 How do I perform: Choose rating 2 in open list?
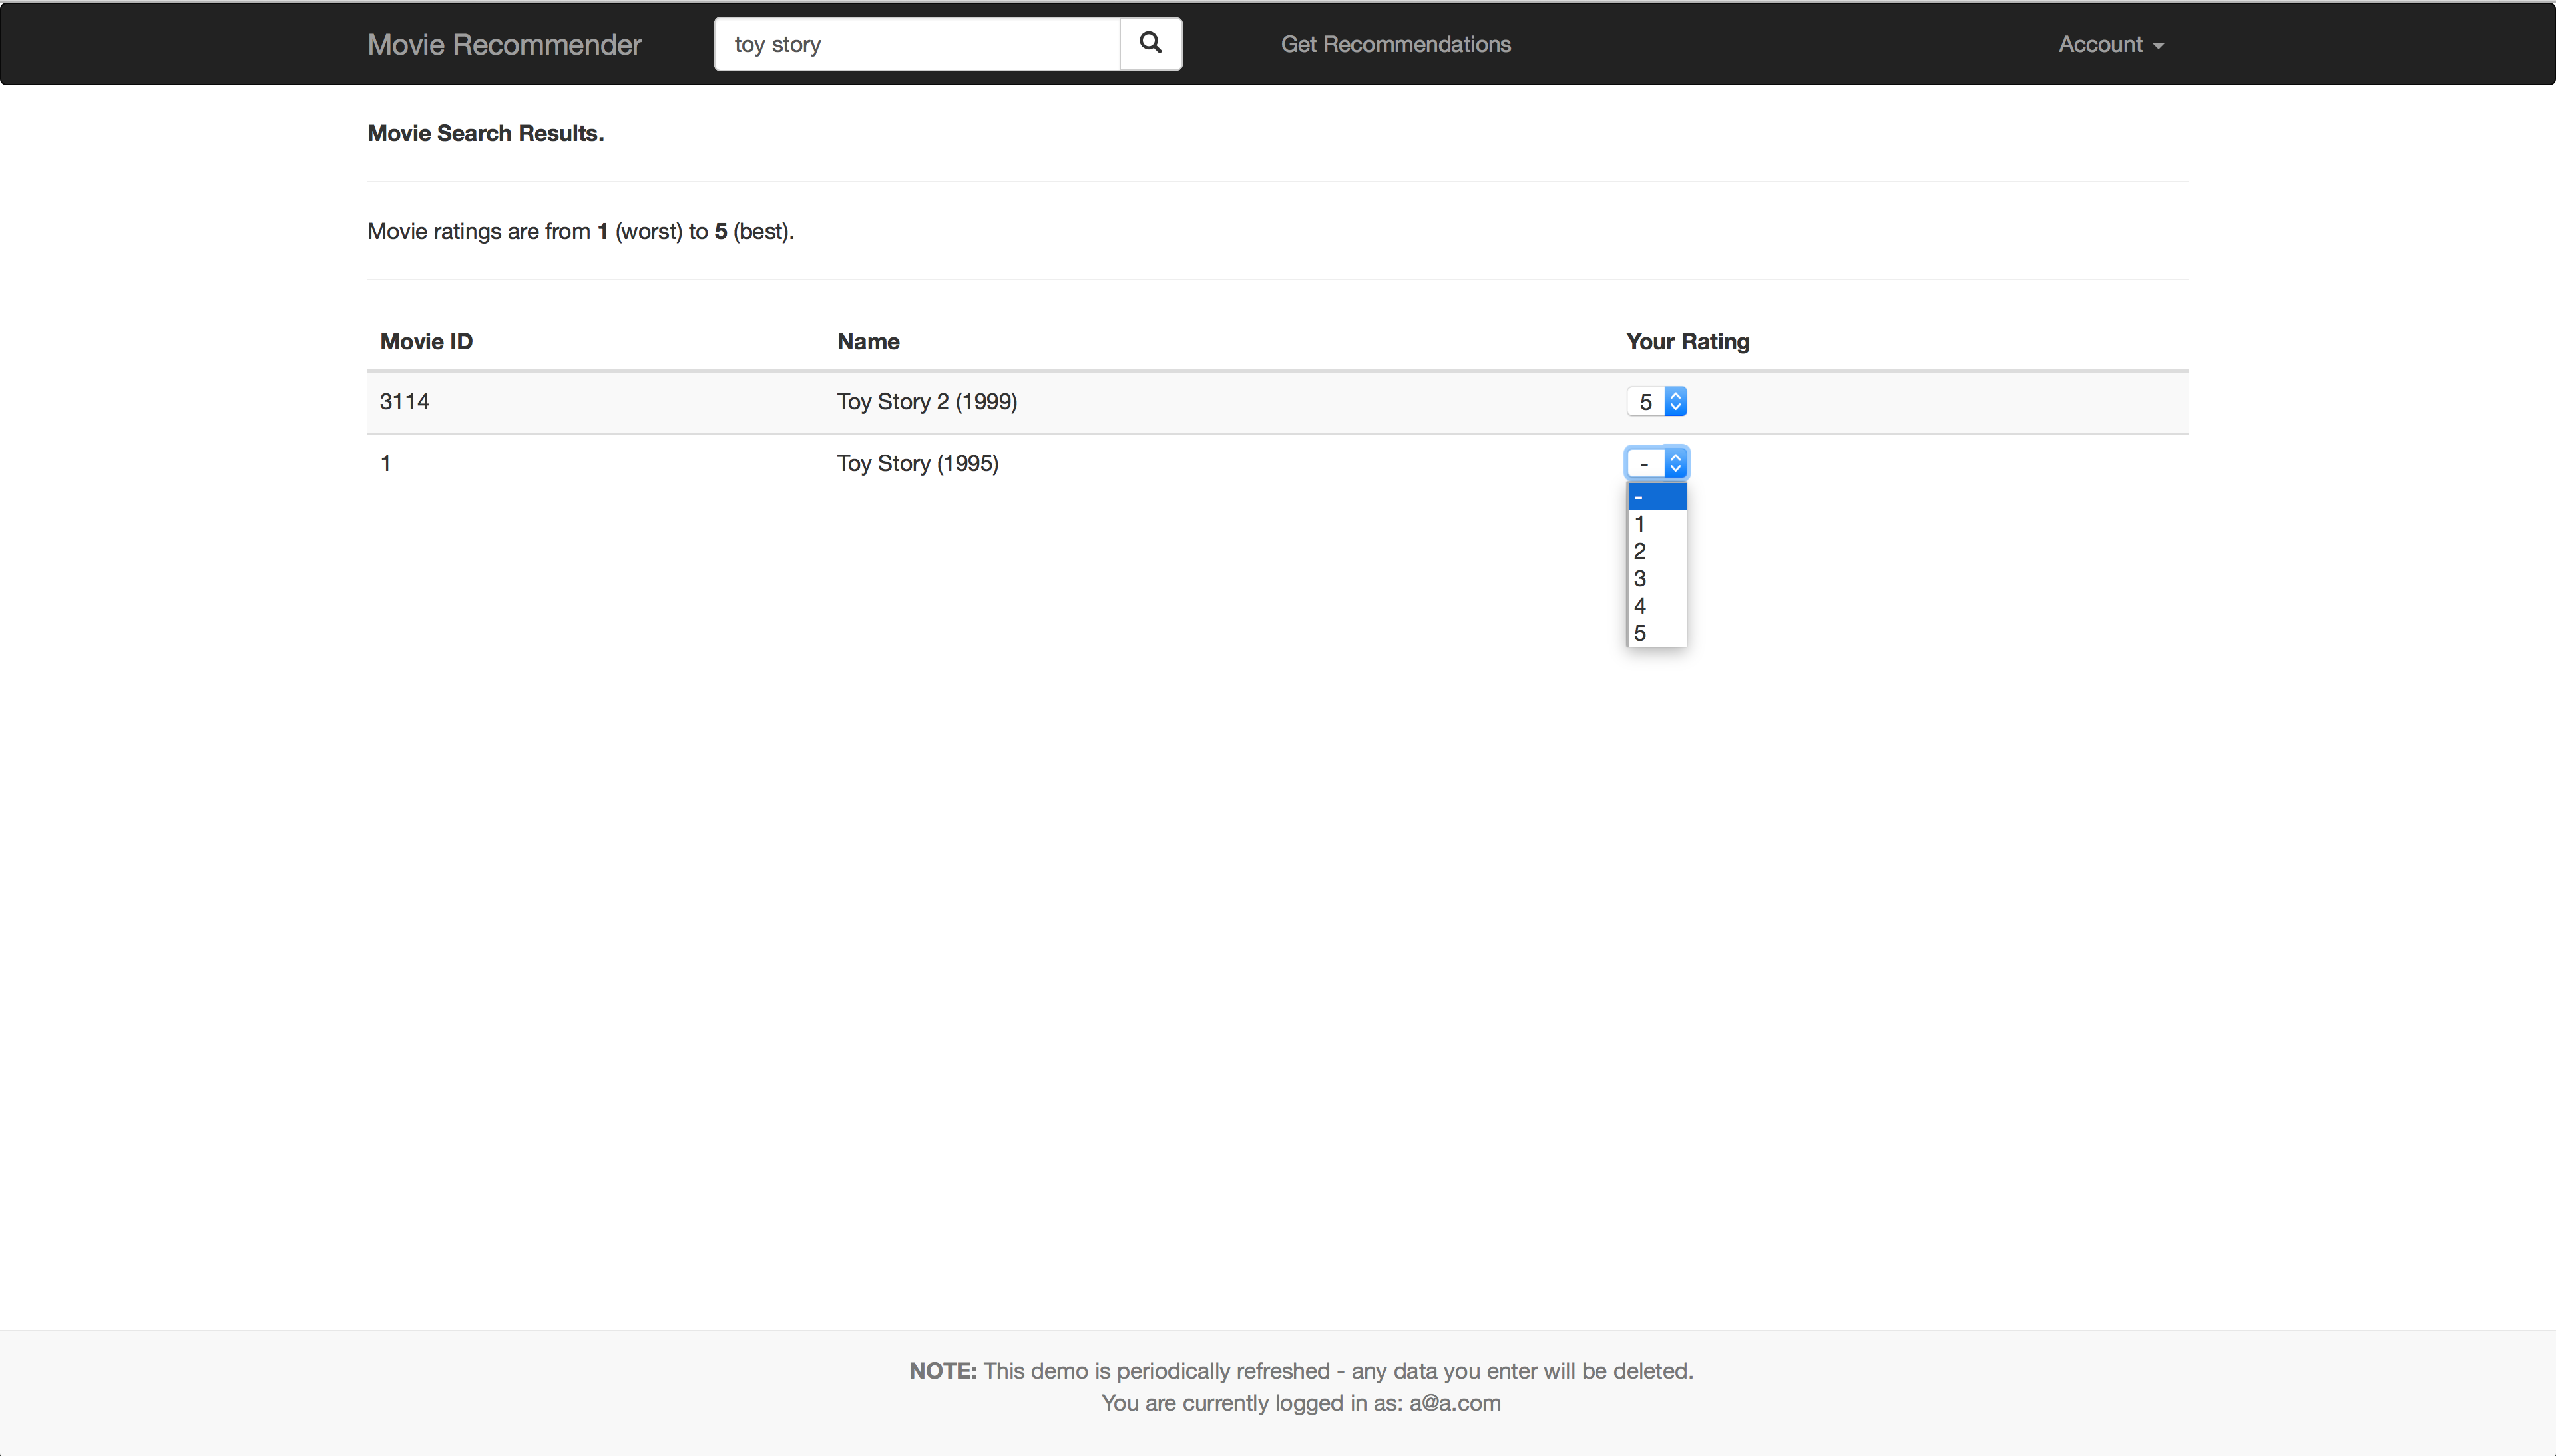tap(1656, 551)
